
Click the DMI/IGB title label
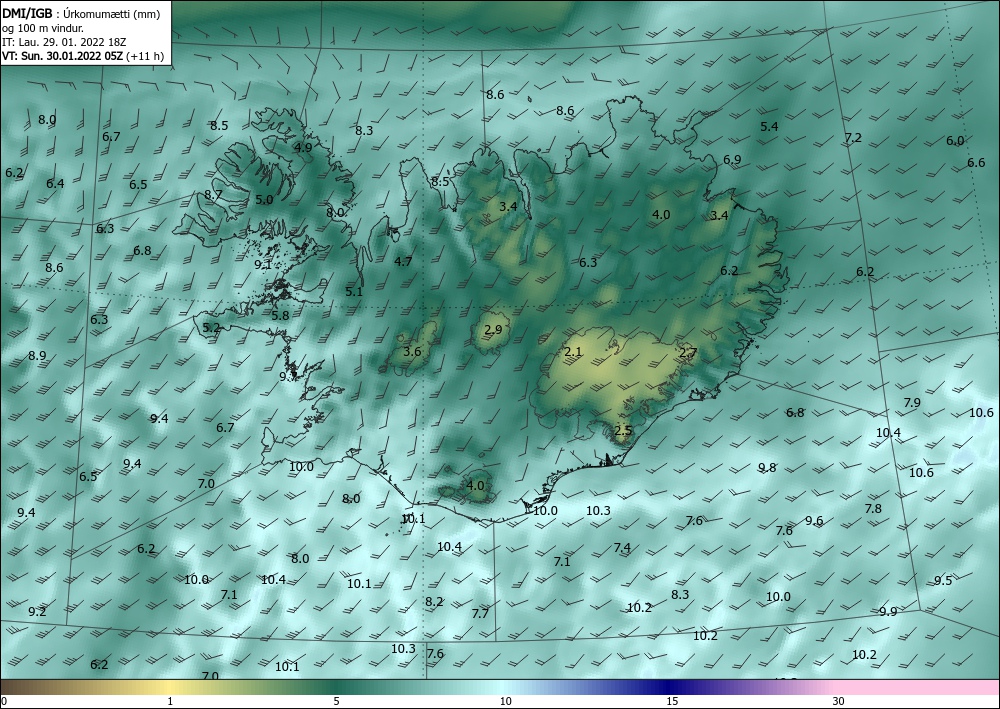(x=27, y=13)
